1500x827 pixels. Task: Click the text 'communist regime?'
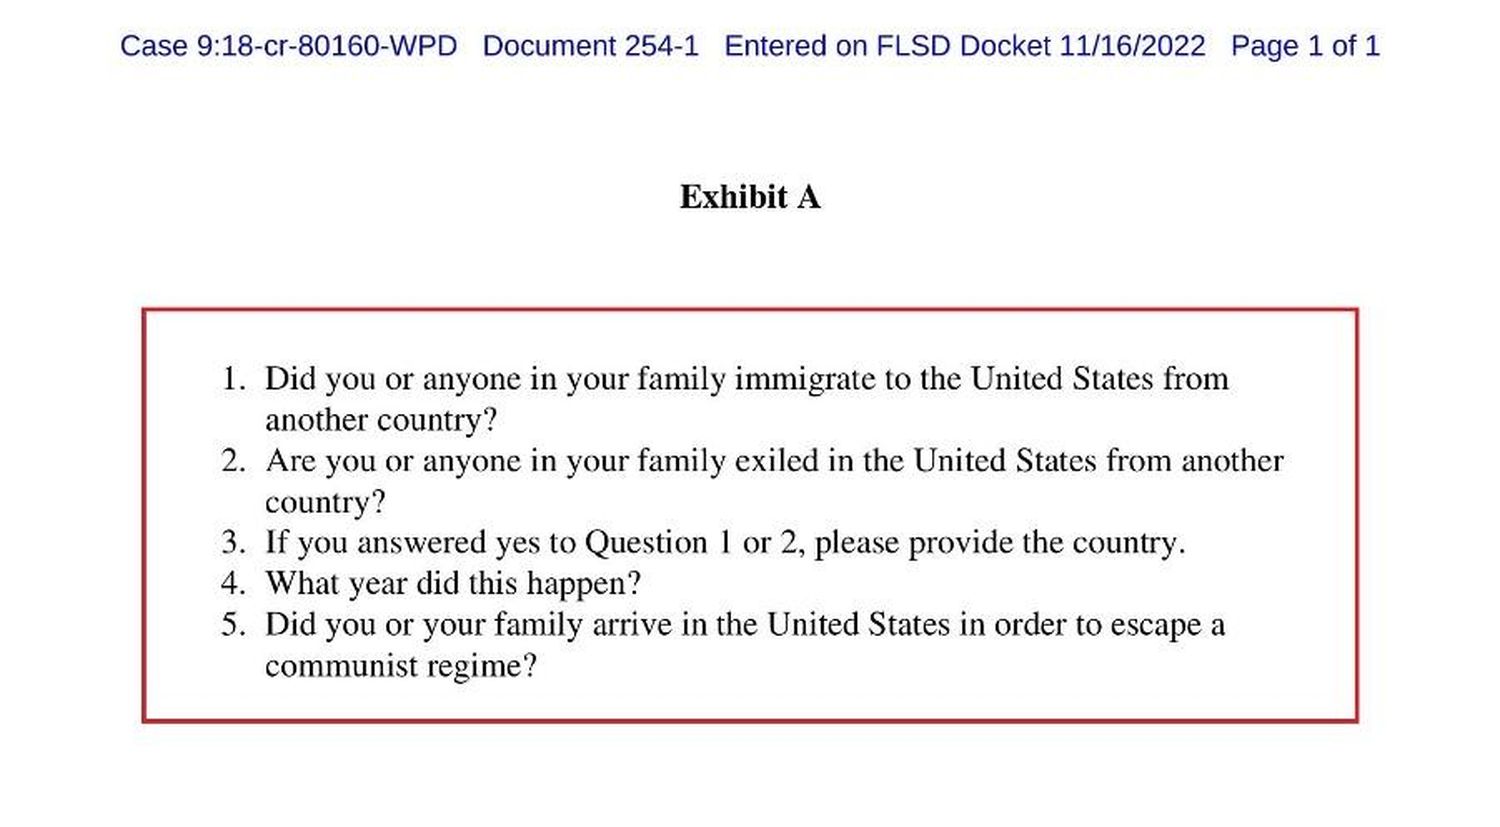tap(401, 666)
